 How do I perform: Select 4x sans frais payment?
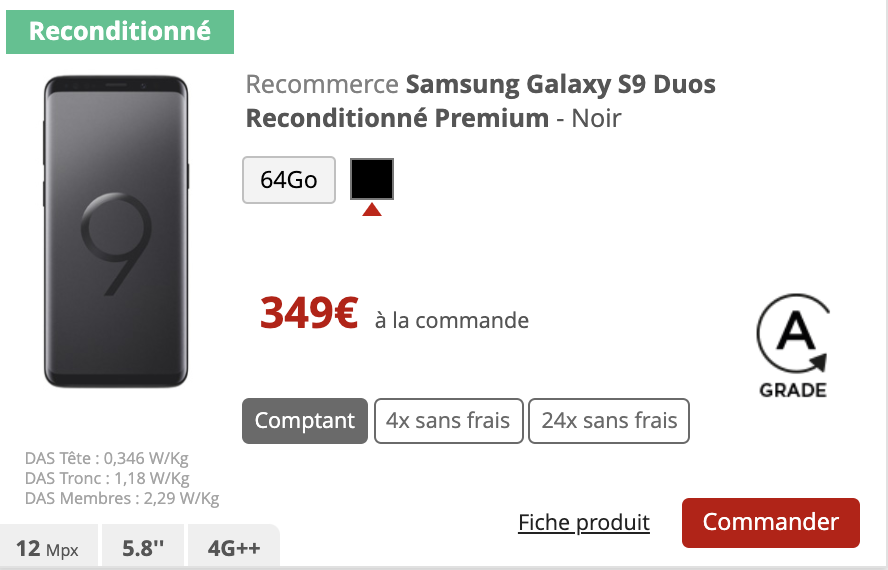(448, 421)
